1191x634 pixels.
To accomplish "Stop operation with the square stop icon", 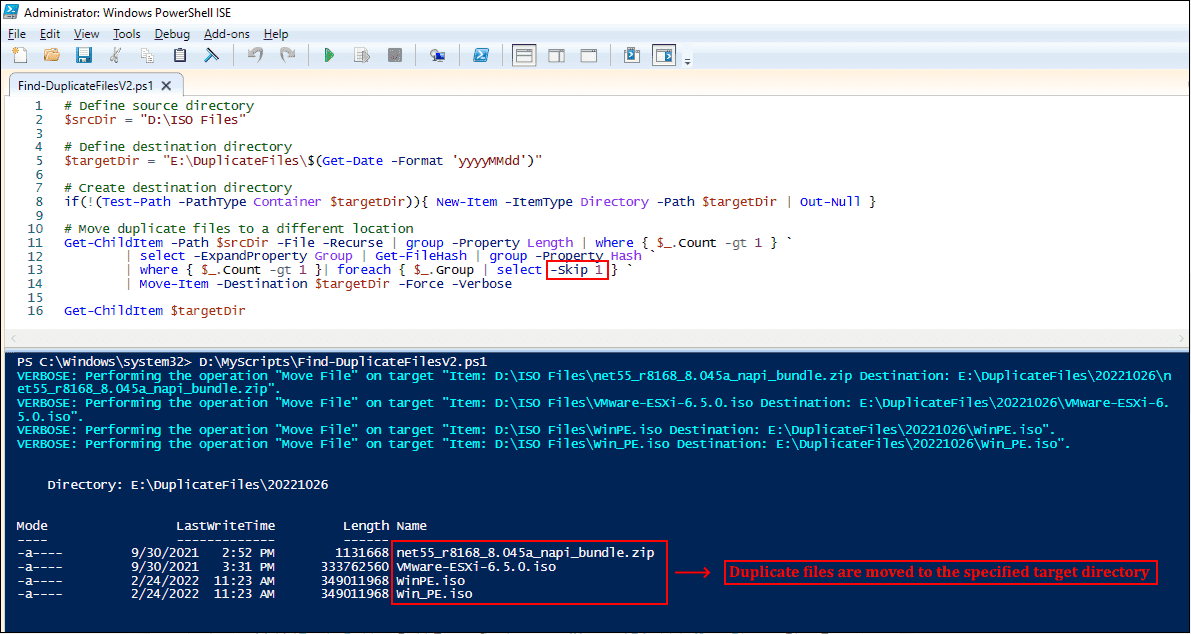I will click(x=395, y=55).
